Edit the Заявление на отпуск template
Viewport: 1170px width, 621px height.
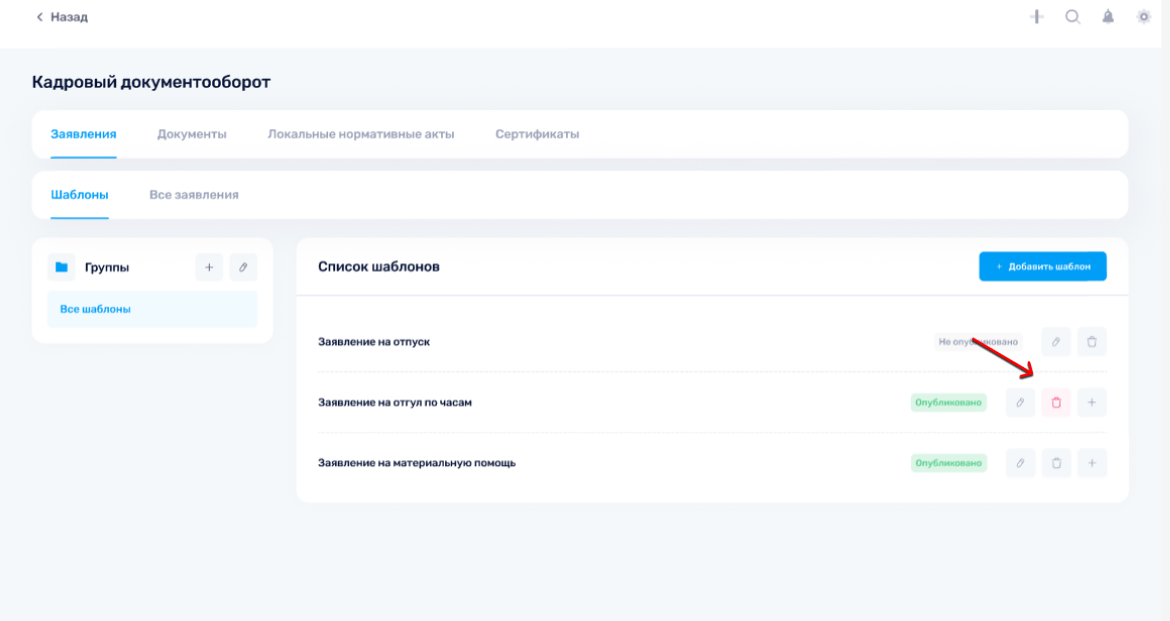click(x=1056, y=342)
